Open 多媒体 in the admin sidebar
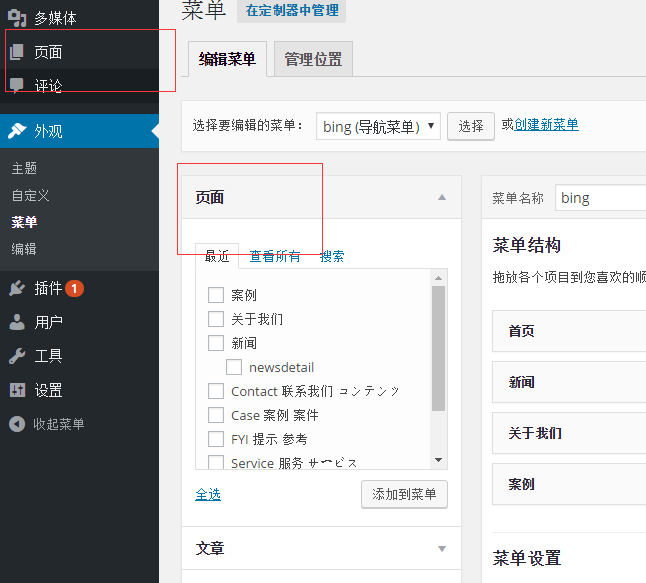The image size is (646, 583). pyautogui.click(x=79, y=18)
